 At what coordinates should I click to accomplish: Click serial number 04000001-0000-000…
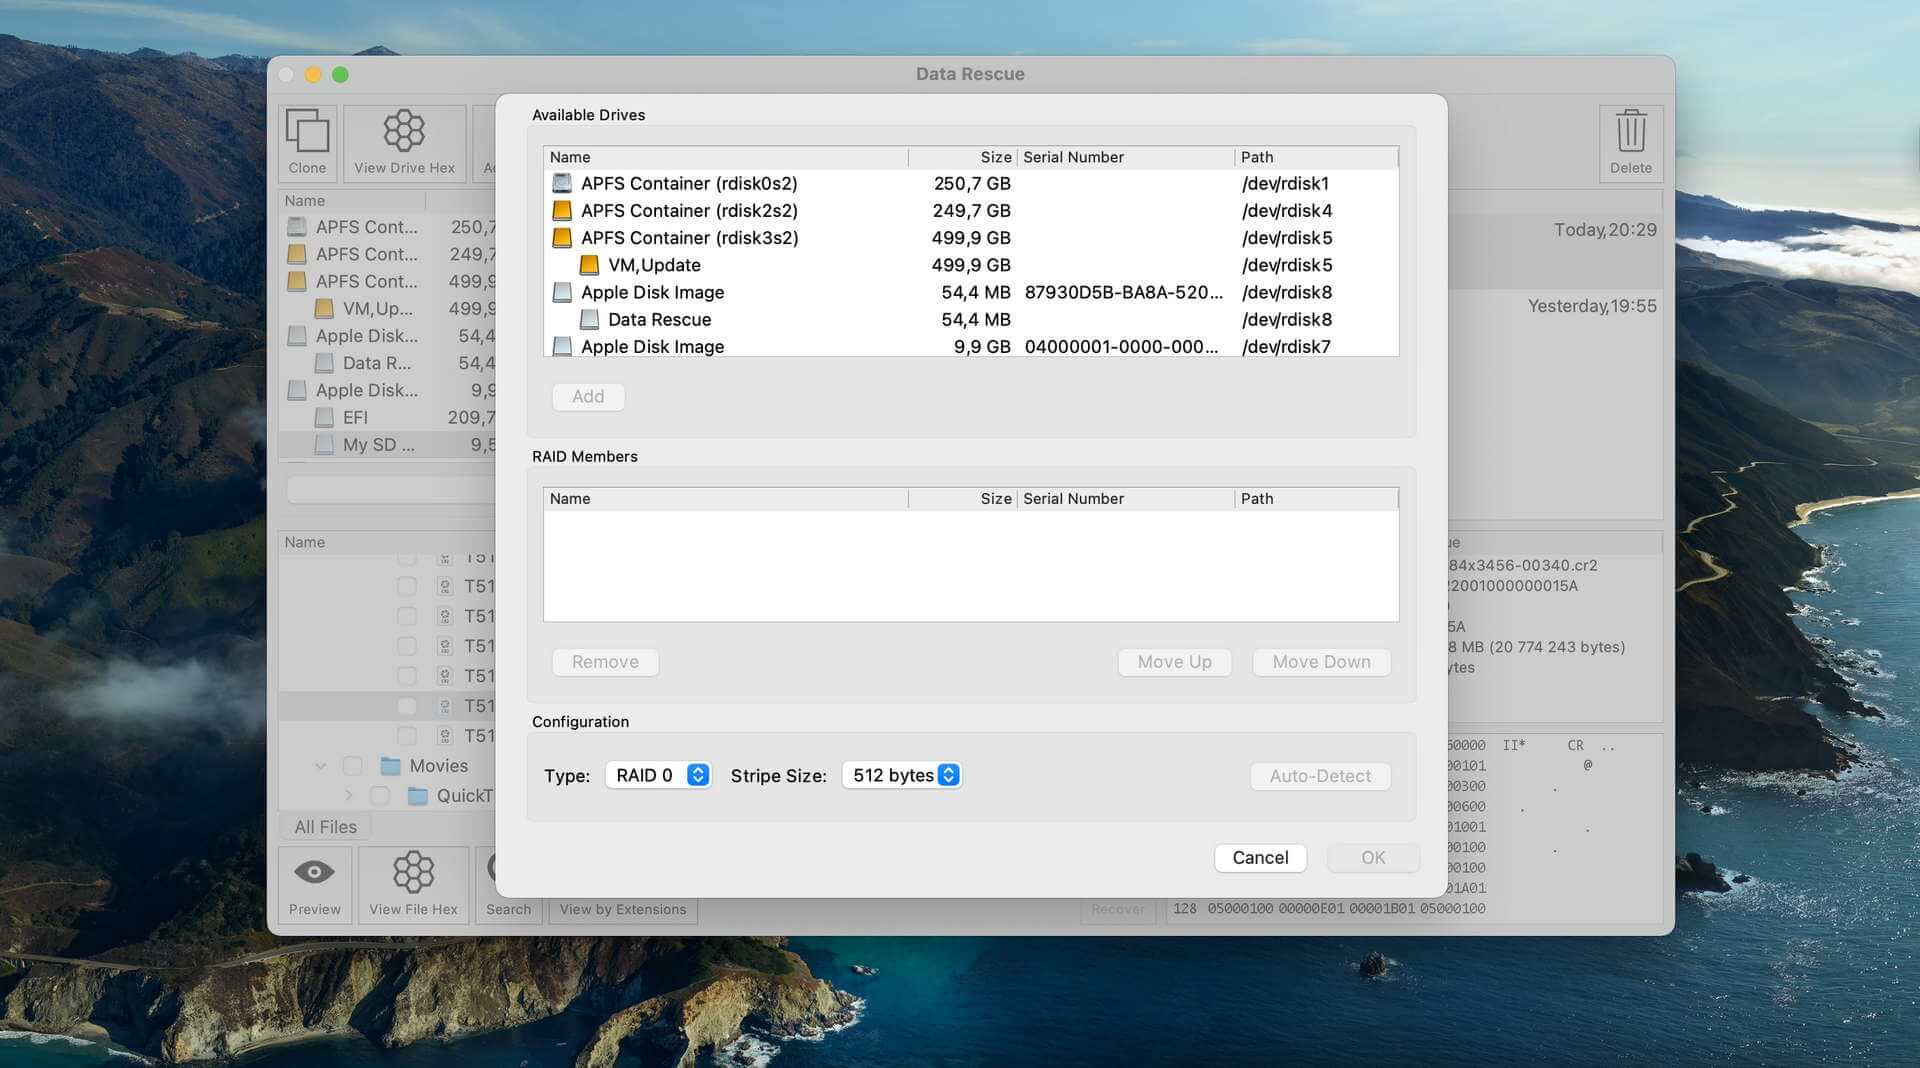(1121, 347)
